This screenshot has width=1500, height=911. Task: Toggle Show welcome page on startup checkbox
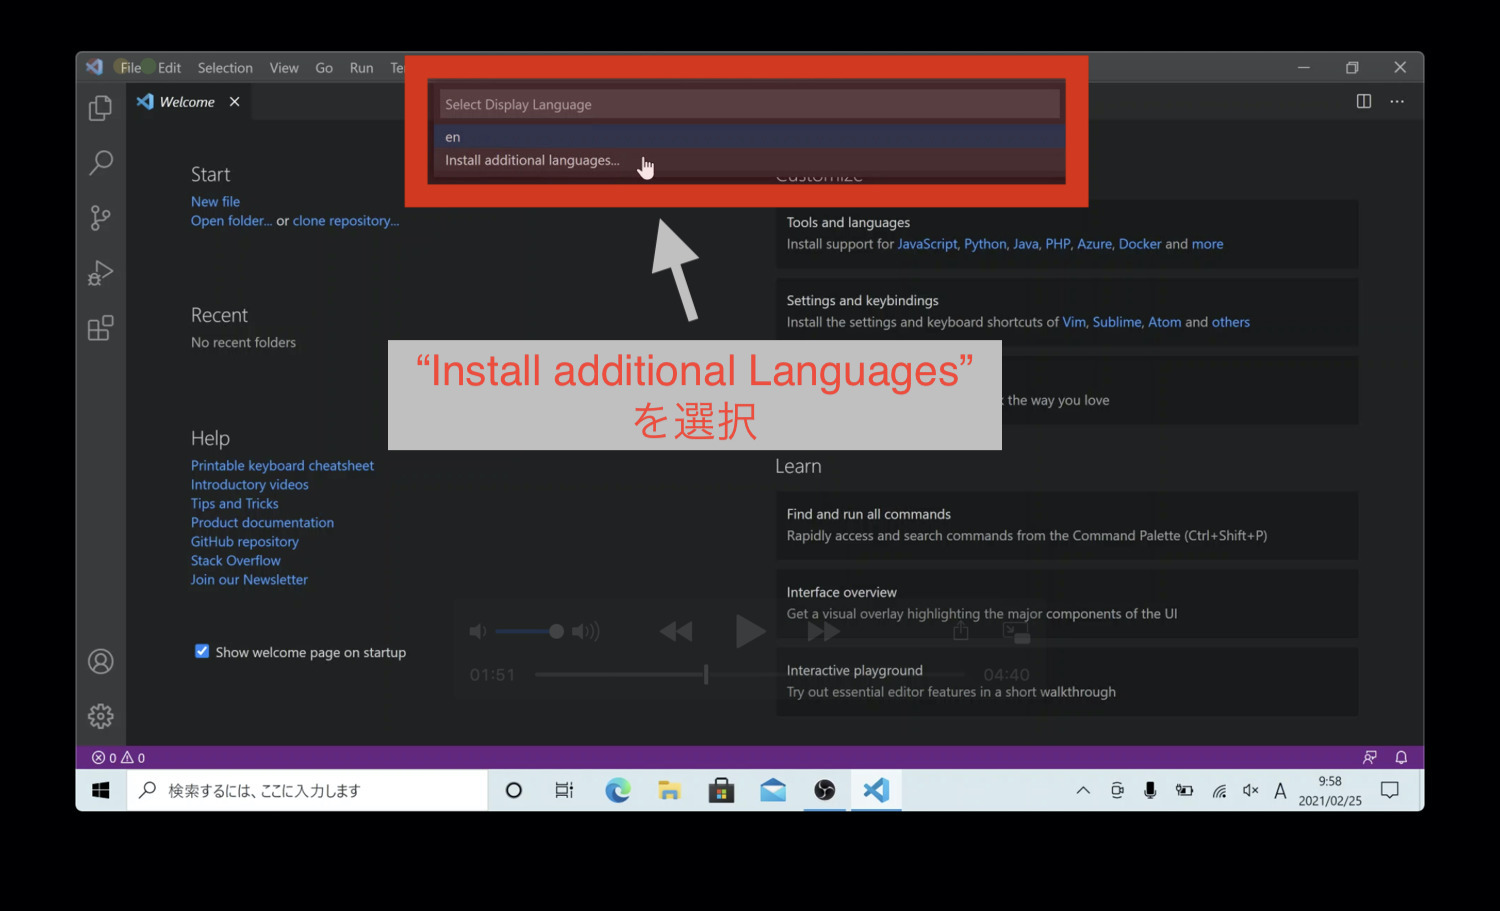(x=202, y=651)
